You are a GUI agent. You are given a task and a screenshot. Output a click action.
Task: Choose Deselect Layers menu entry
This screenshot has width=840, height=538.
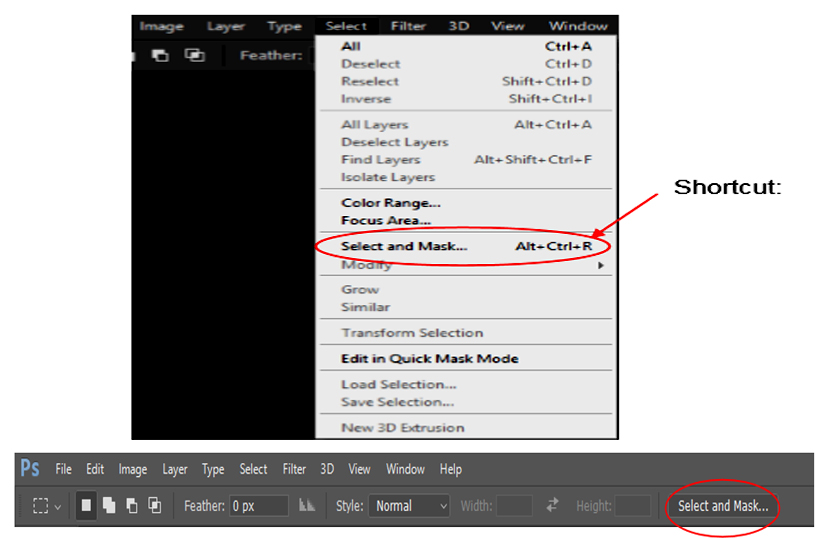point(466,143)
